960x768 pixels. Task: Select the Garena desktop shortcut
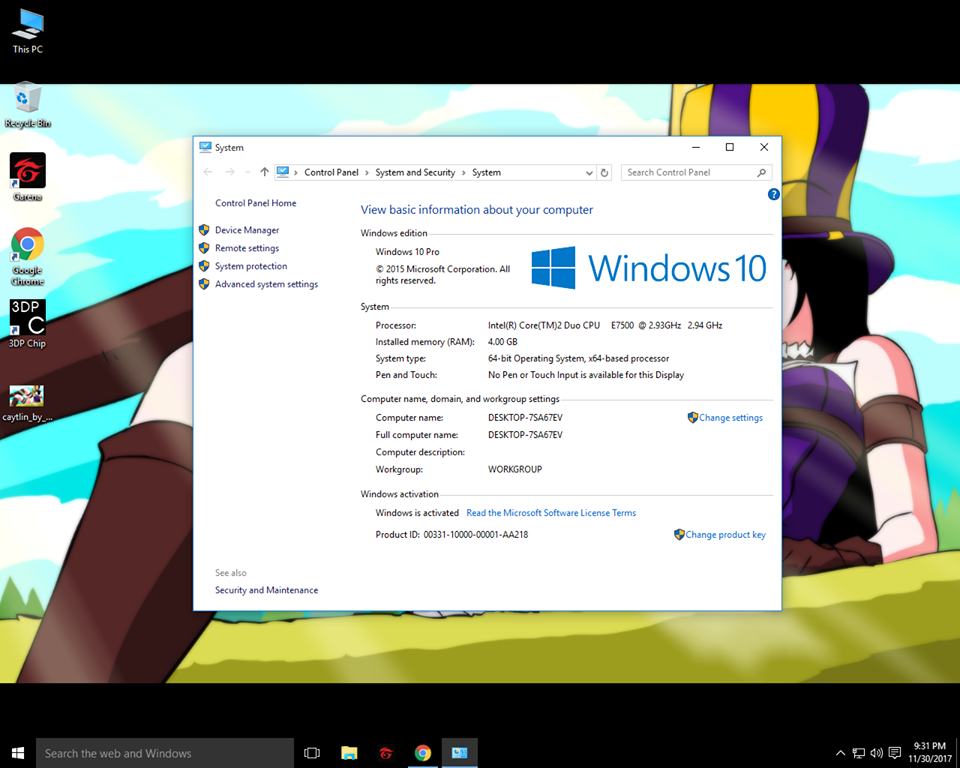click(x=28, y=178)
